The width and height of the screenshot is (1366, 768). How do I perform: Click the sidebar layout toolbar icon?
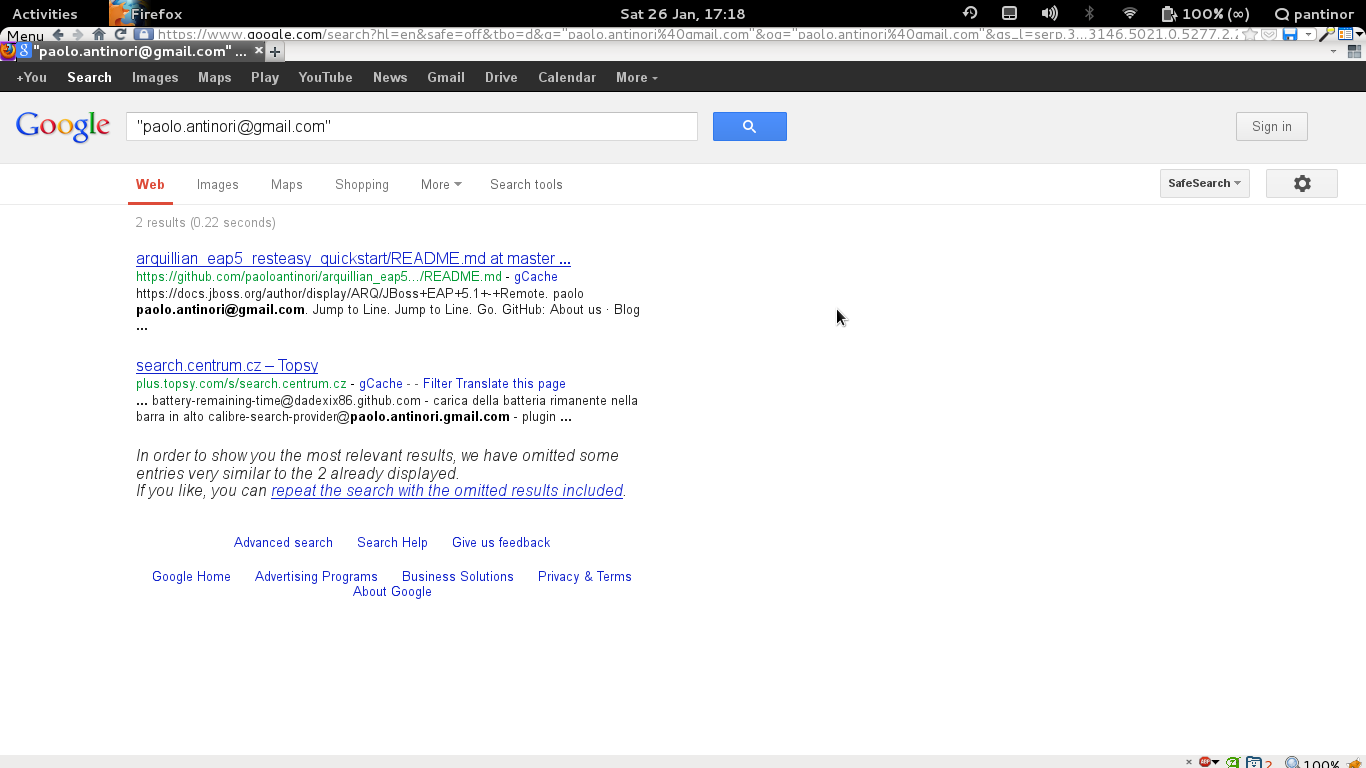(x=1345, y=34)
